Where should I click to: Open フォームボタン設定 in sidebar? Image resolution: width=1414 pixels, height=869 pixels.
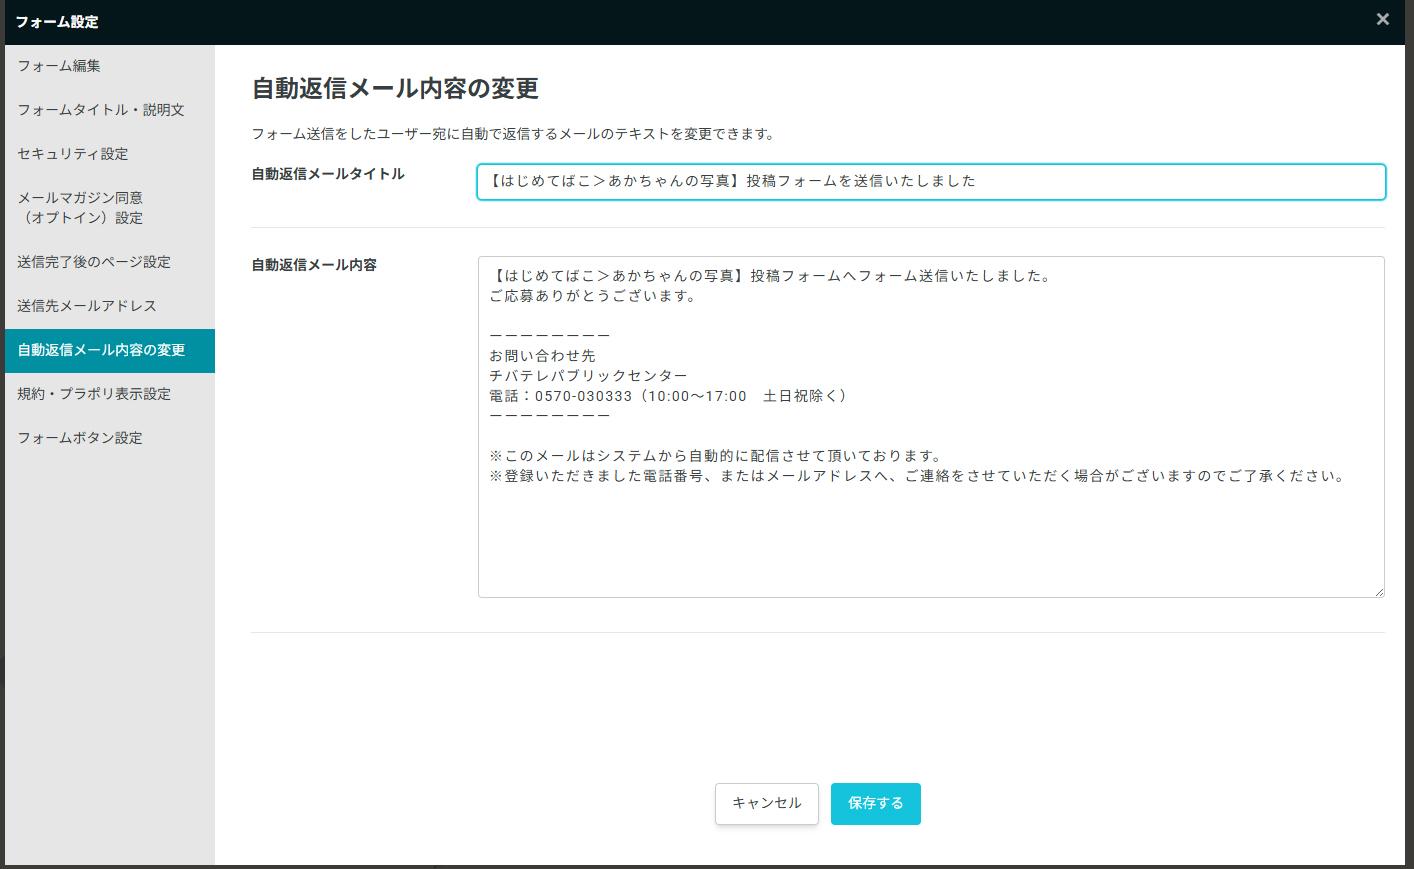tap(80, 438)
